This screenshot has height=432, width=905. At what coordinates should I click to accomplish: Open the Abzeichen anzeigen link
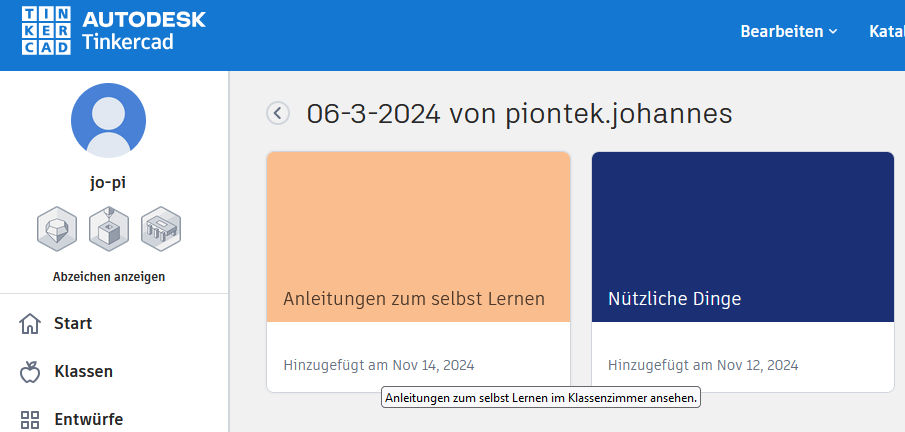point(108,277)
